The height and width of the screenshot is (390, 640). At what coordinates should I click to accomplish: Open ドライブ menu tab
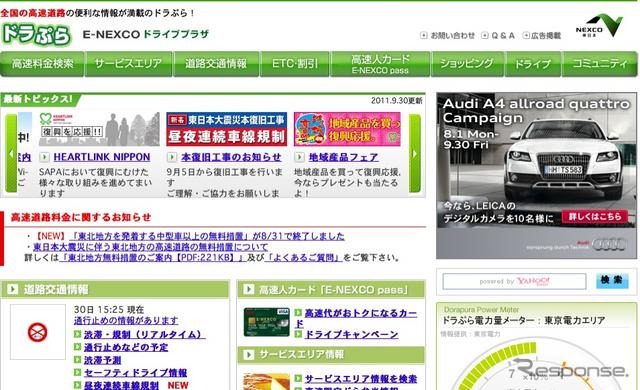click(x=533, y=64)
